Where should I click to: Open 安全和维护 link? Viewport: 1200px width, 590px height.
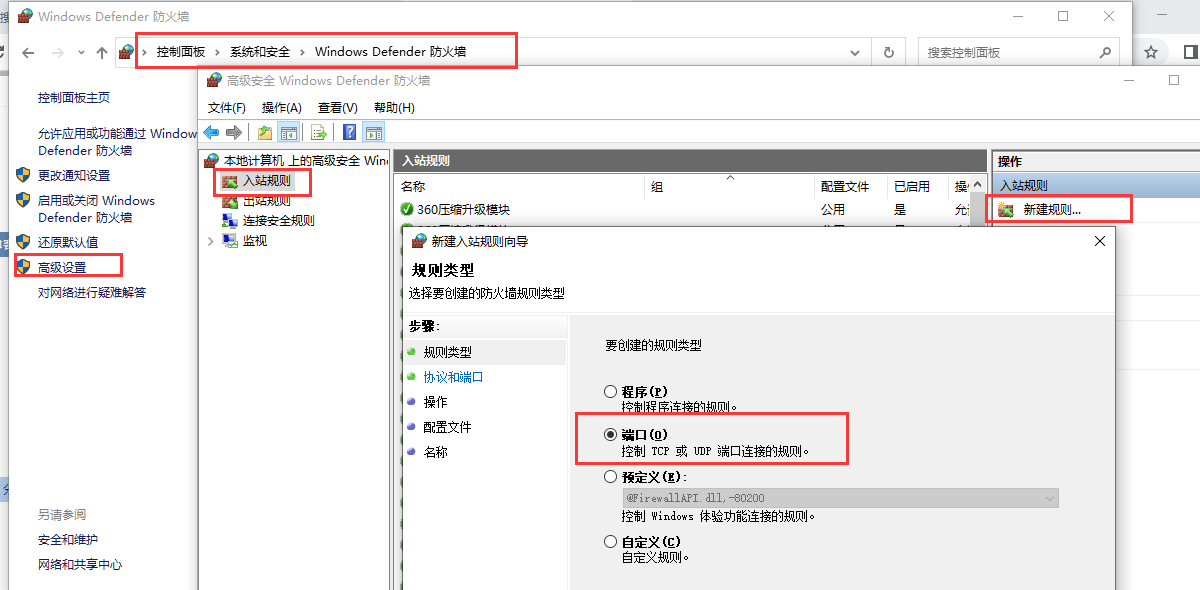pyautogui.click(x=68, y=539)
